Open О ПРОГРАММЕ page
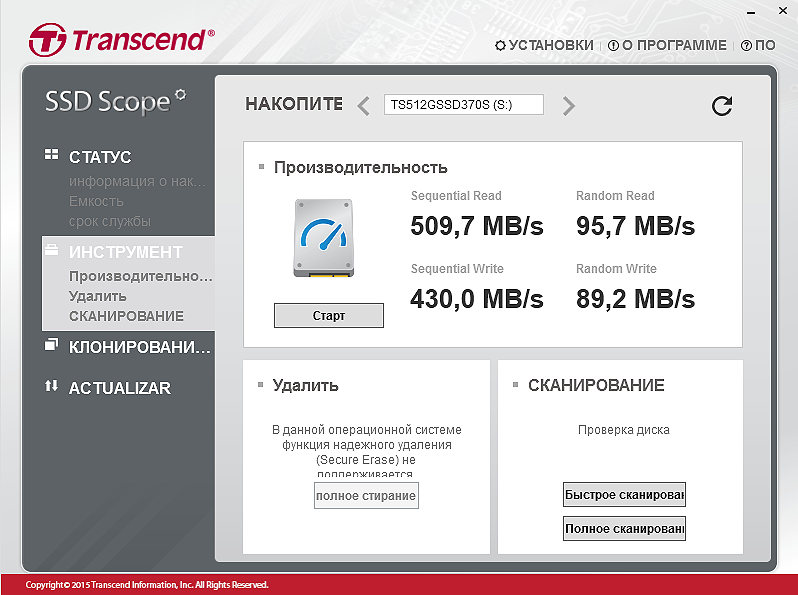The image size is (798, 595). 667,45
